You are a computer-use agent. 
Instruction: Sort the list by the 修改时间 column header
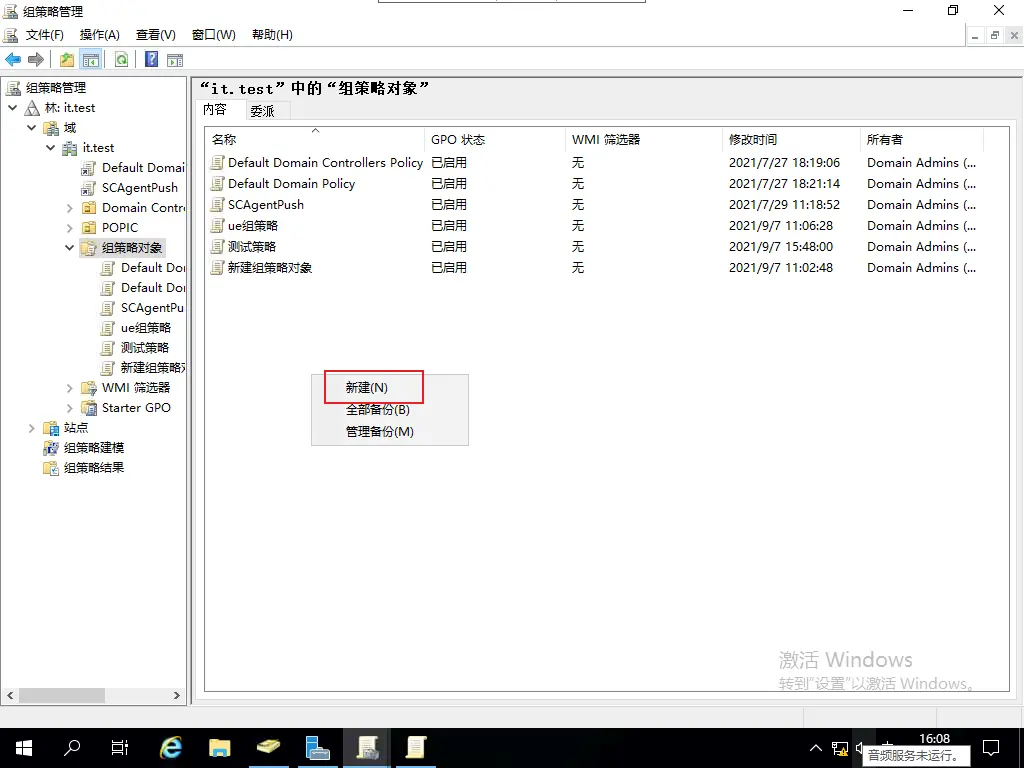pos(753,139)
